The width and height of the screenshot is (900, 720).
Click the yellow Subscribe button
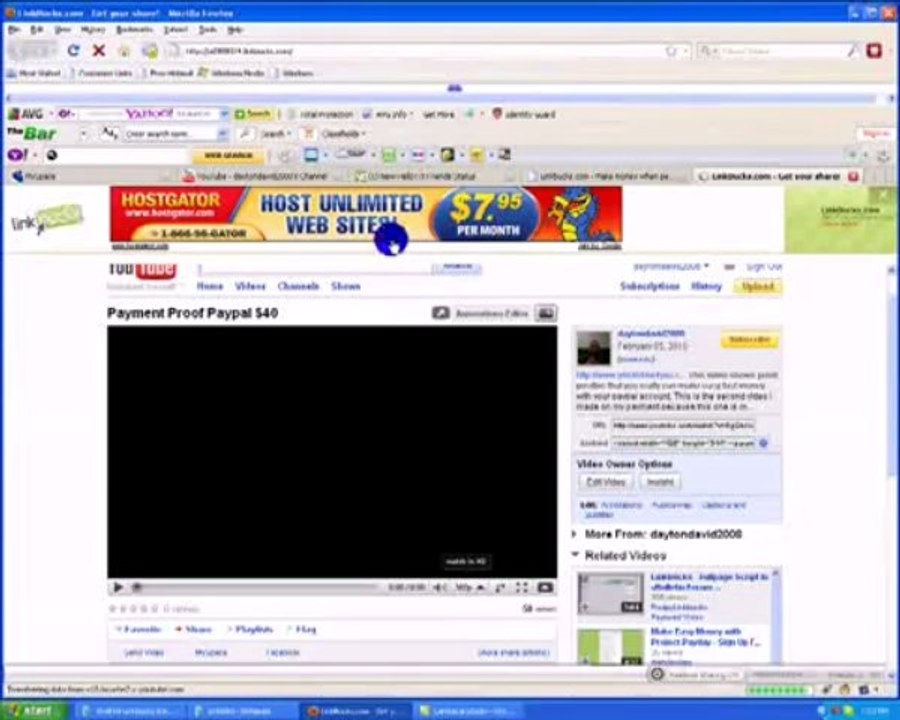tap(749, 340)
